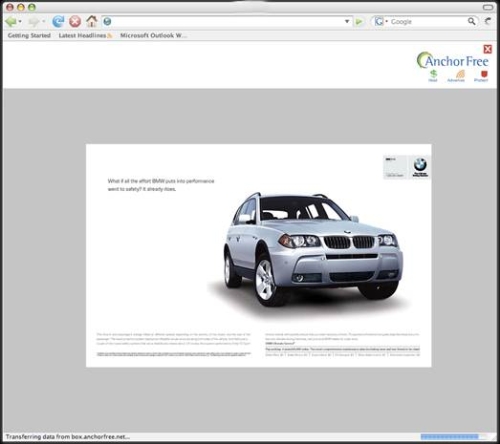Click the magnifying glass search icon
Image resolution: width=500 pixels, height=444 pixels.
[472, 22]
